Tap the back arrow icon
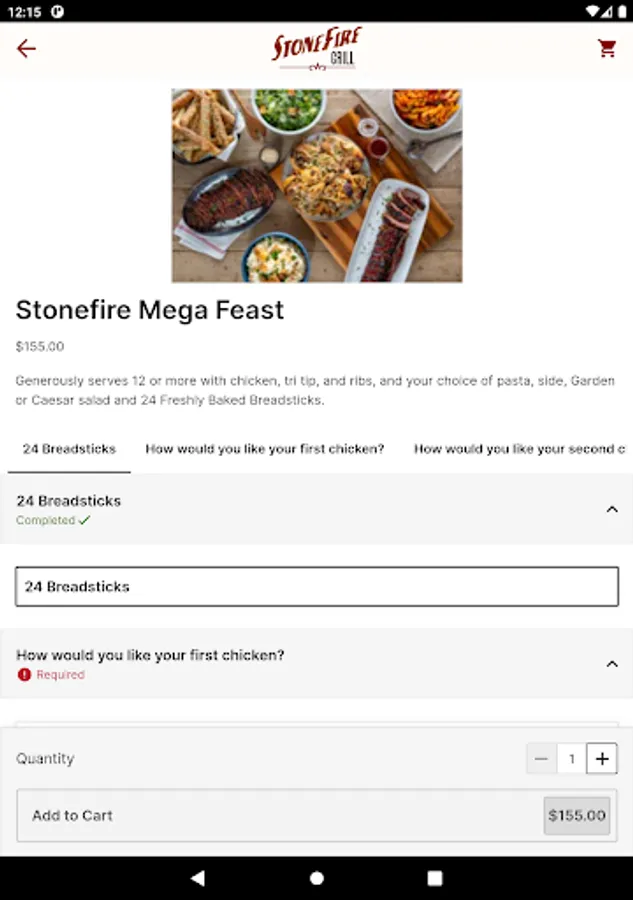 coord(26,49)
